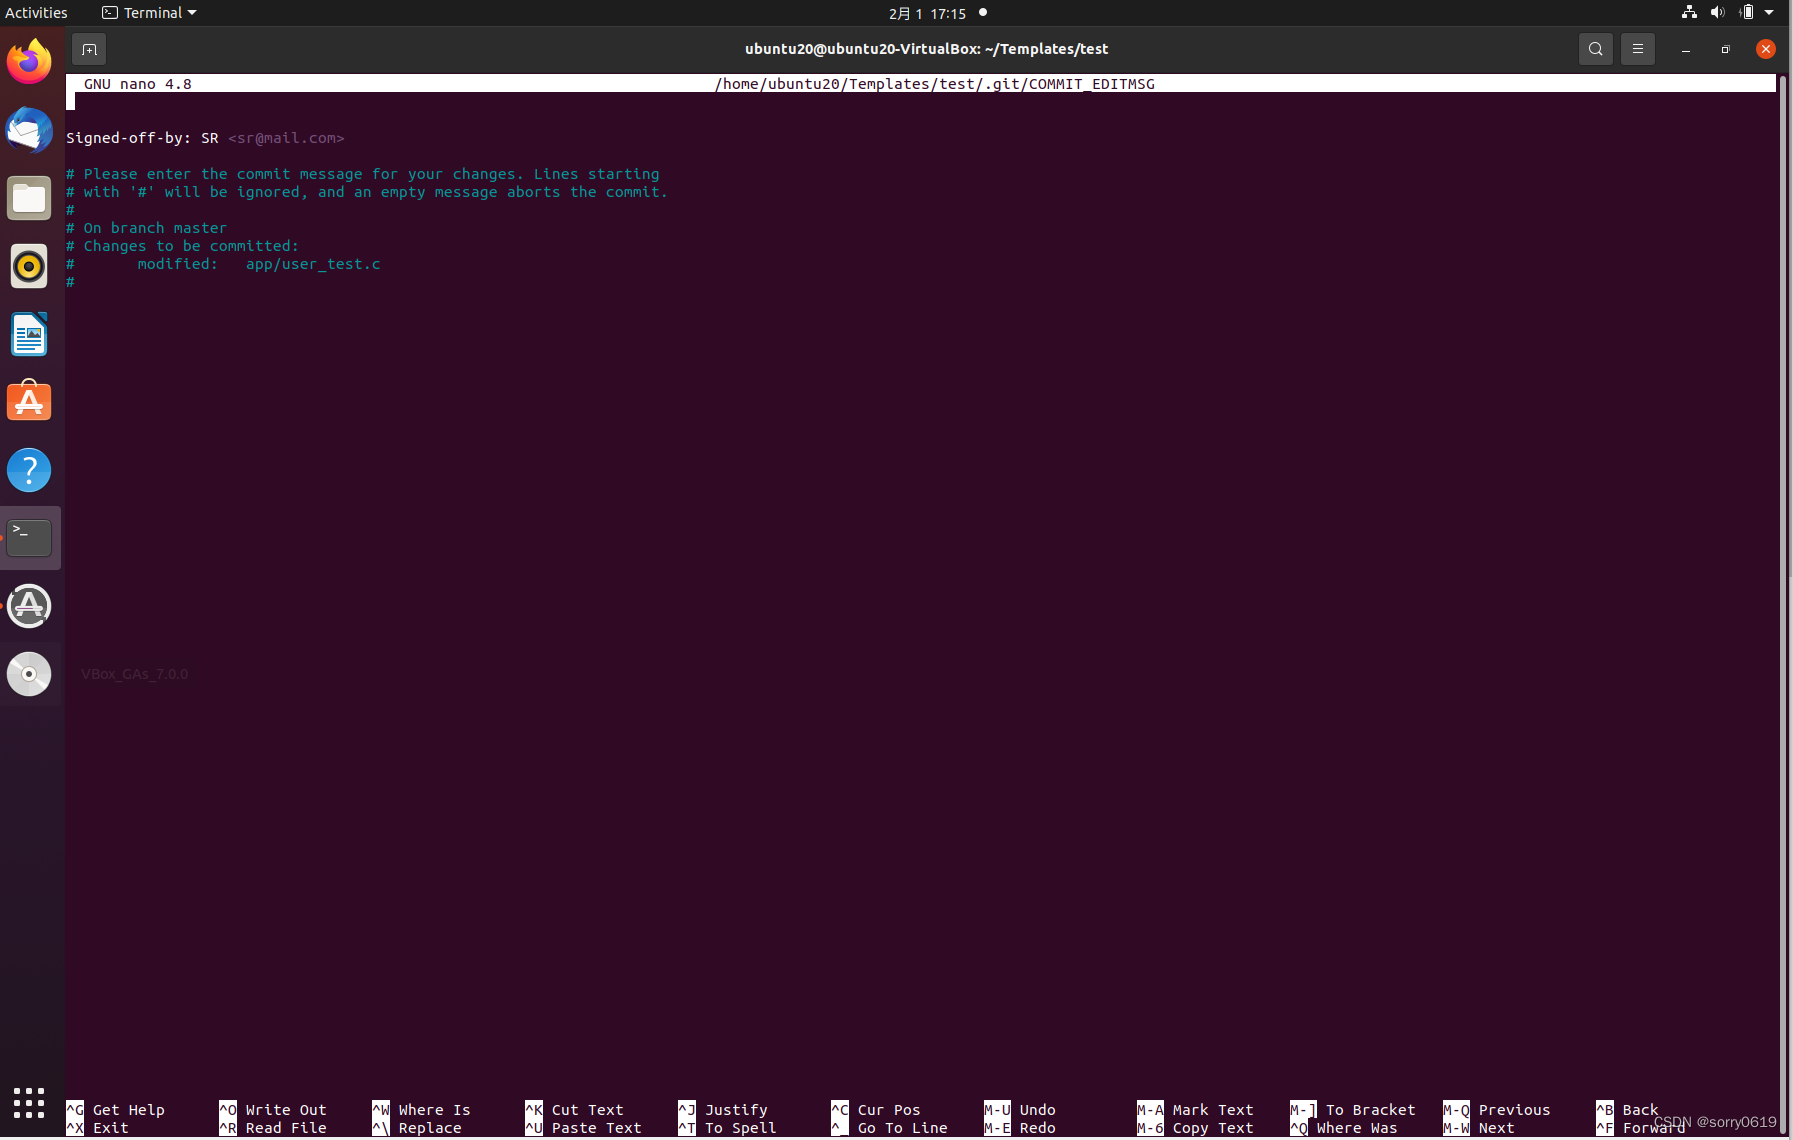
Task: Launch the Rhythmbox music player
Action: pyautogui.click(x=29, y=266)
